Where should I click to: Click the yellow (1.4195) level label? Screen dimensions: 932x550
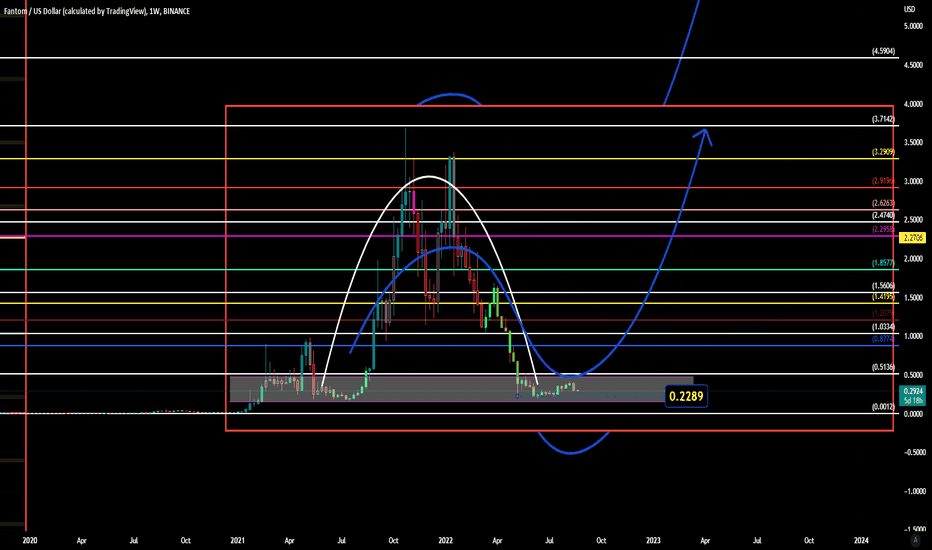[883, 297]
